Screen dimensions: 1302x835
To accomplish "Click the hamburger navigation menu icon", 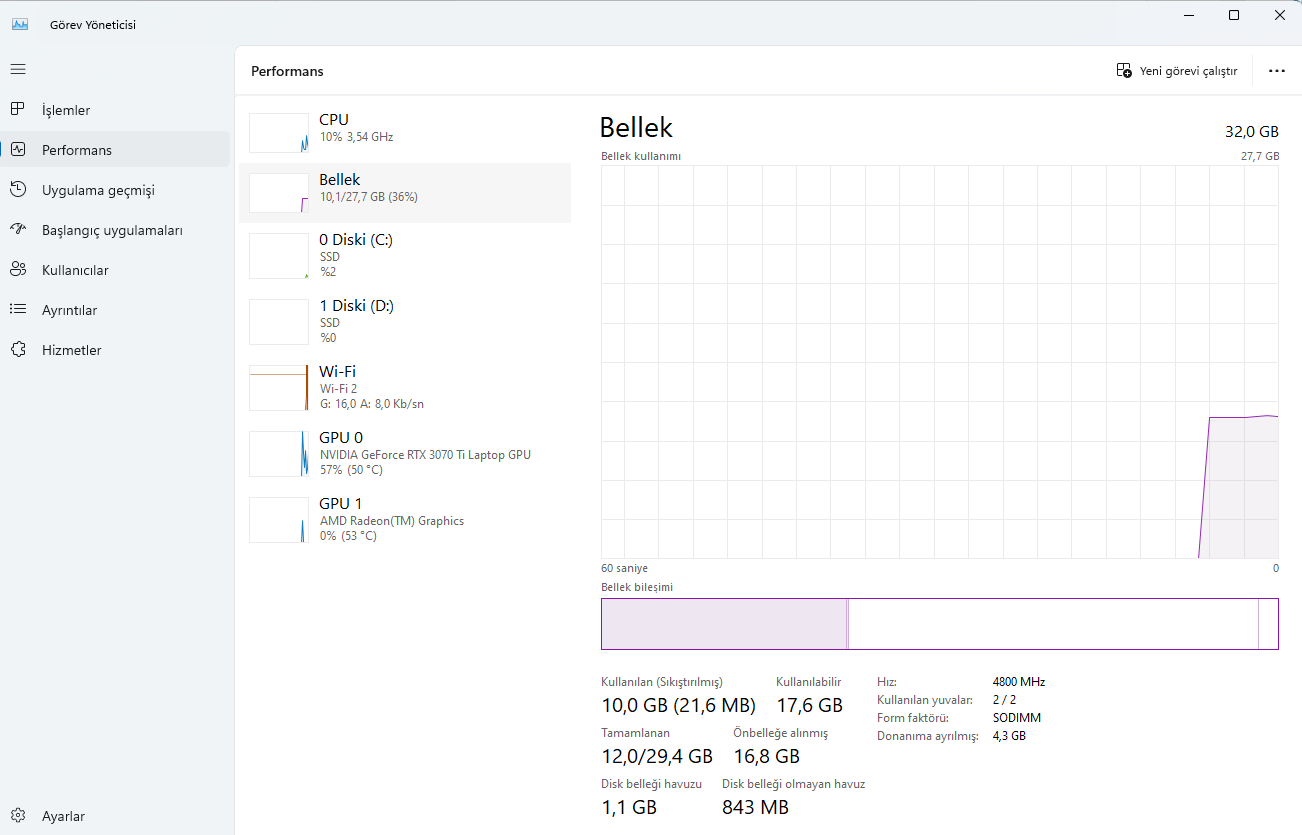I will pyautogui.click(x=18, y=69).
